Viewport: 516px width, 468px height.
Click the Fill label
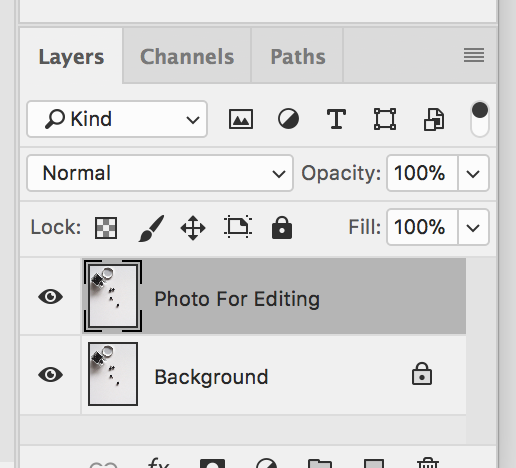point(365,227)
